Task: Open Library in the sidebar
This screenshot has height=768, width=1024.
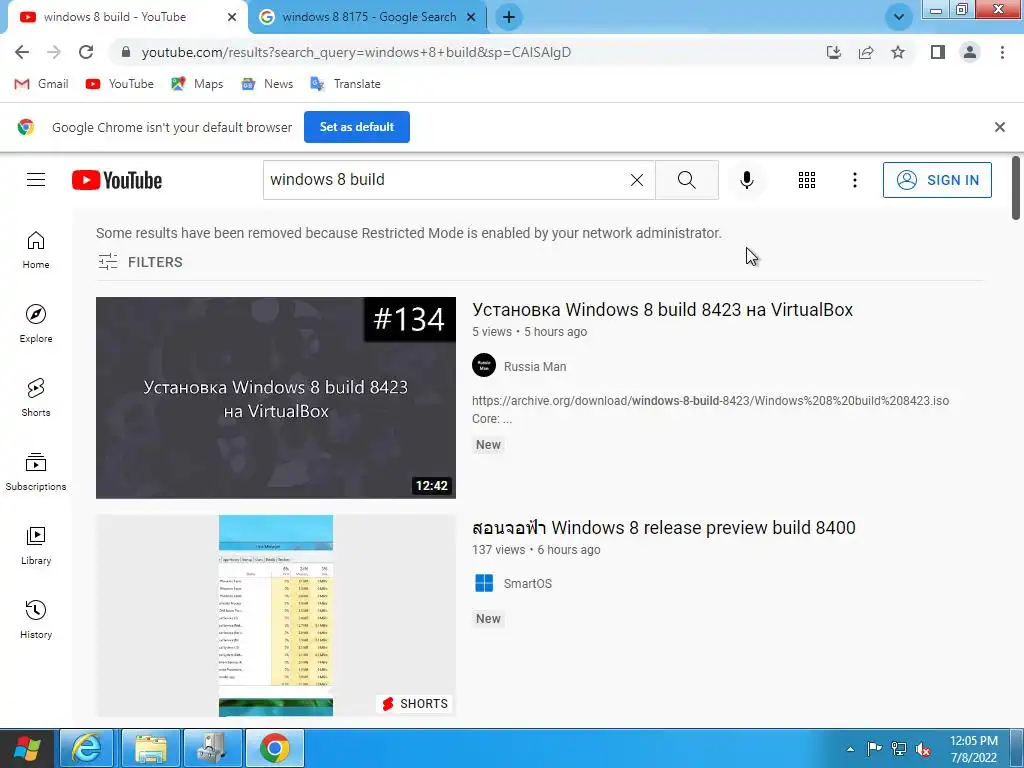Action: click(x=36, y=545)
